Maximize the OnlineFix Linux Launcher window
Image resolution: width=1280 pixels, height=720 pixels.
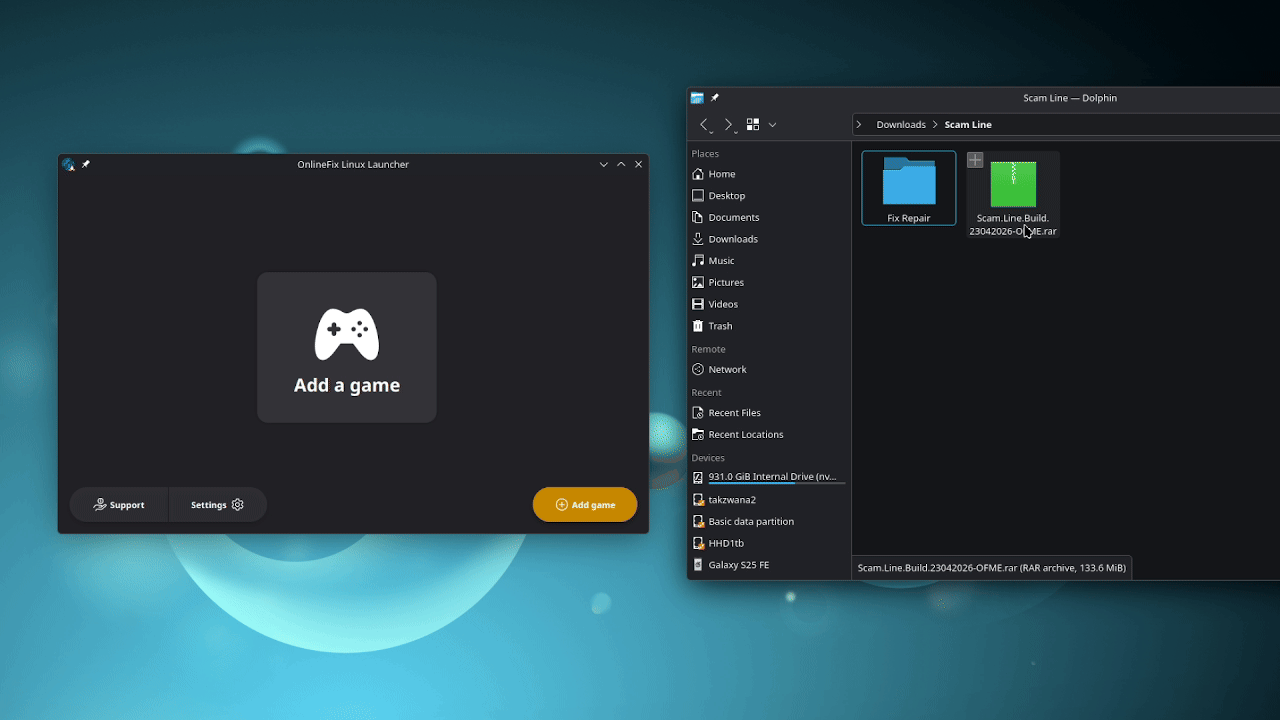pos(621,164)
